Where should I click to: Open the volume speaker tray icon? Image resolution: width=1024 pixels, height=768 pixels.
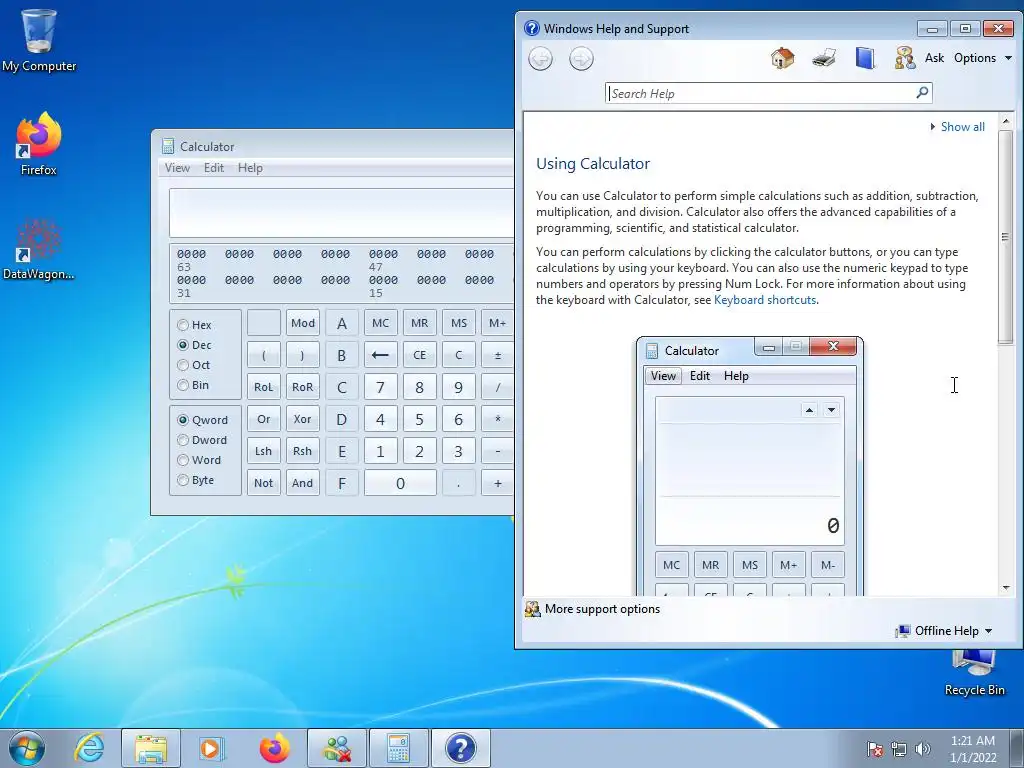pyautogui.click(x=922, y=749)
